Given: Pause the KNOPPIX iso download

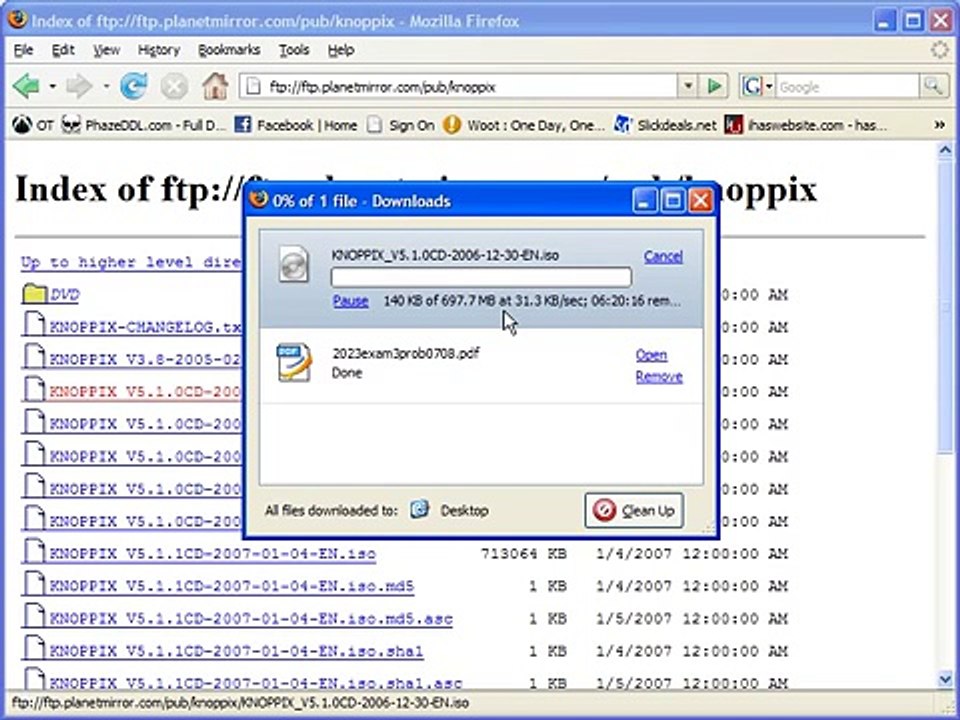Looking at the screenshot, I should pos(350,301).
